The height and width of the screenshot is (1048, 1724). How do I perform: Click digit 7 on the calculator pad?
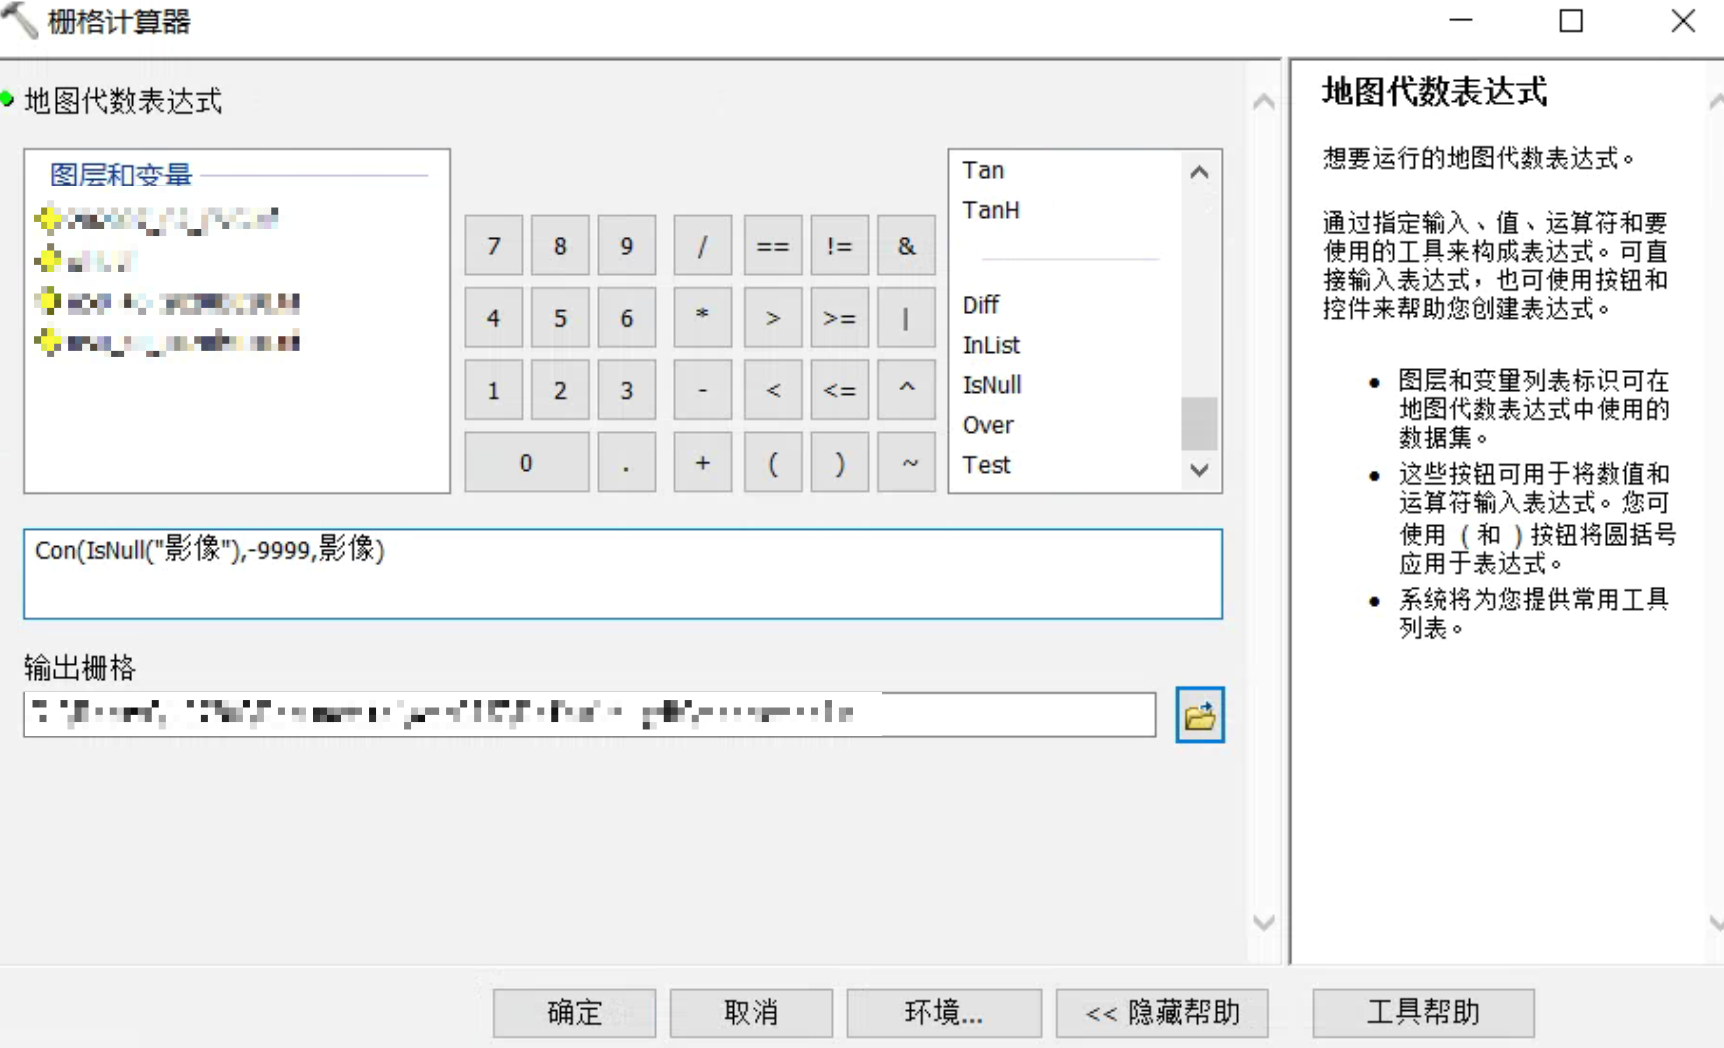[x=493, y=245]
